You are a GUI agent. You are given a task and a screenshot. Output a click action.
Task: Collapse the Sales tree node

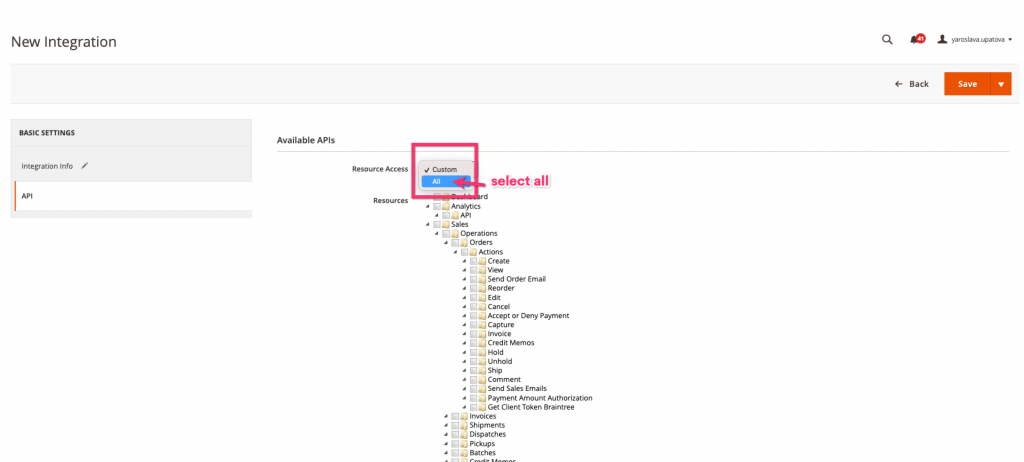(428, 224)
